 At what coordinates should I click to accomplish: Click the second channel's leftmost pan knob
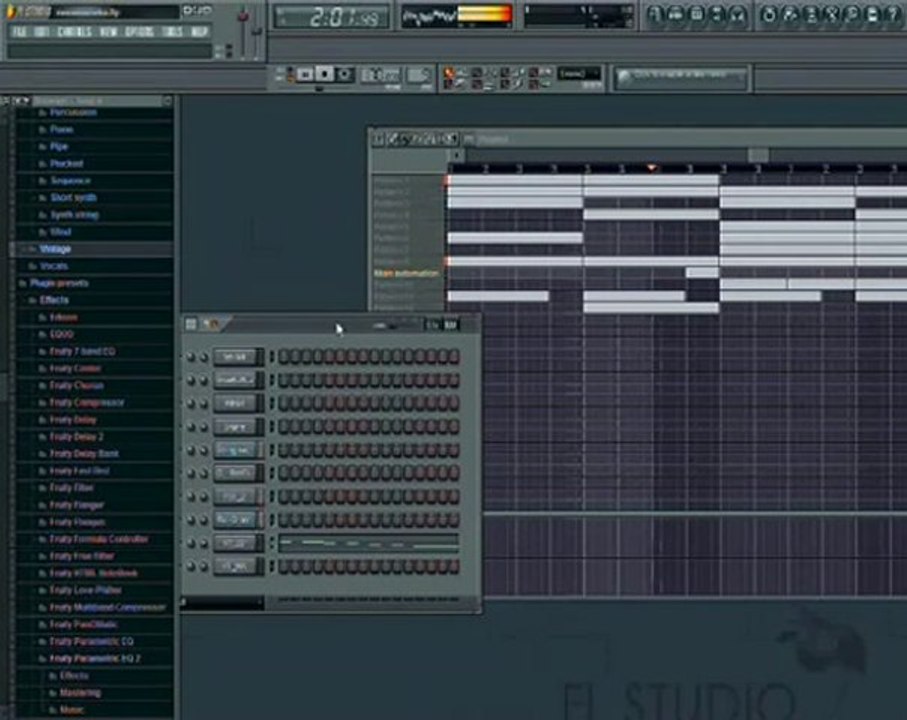click(x=190, y=381)
